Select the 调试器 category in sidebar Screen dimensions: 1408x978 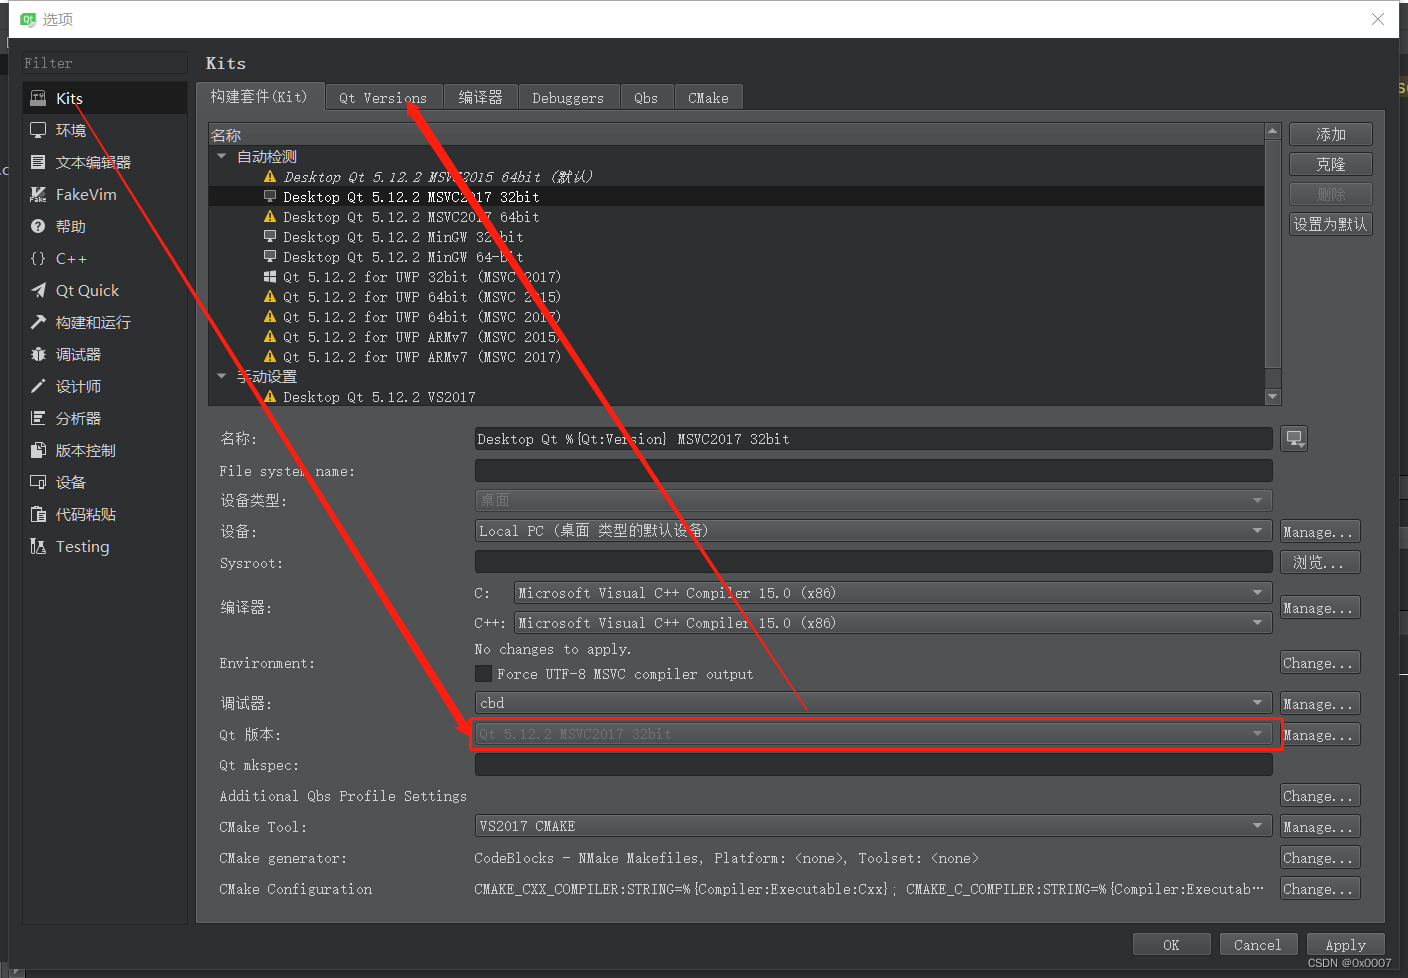[x=77, y=354]
